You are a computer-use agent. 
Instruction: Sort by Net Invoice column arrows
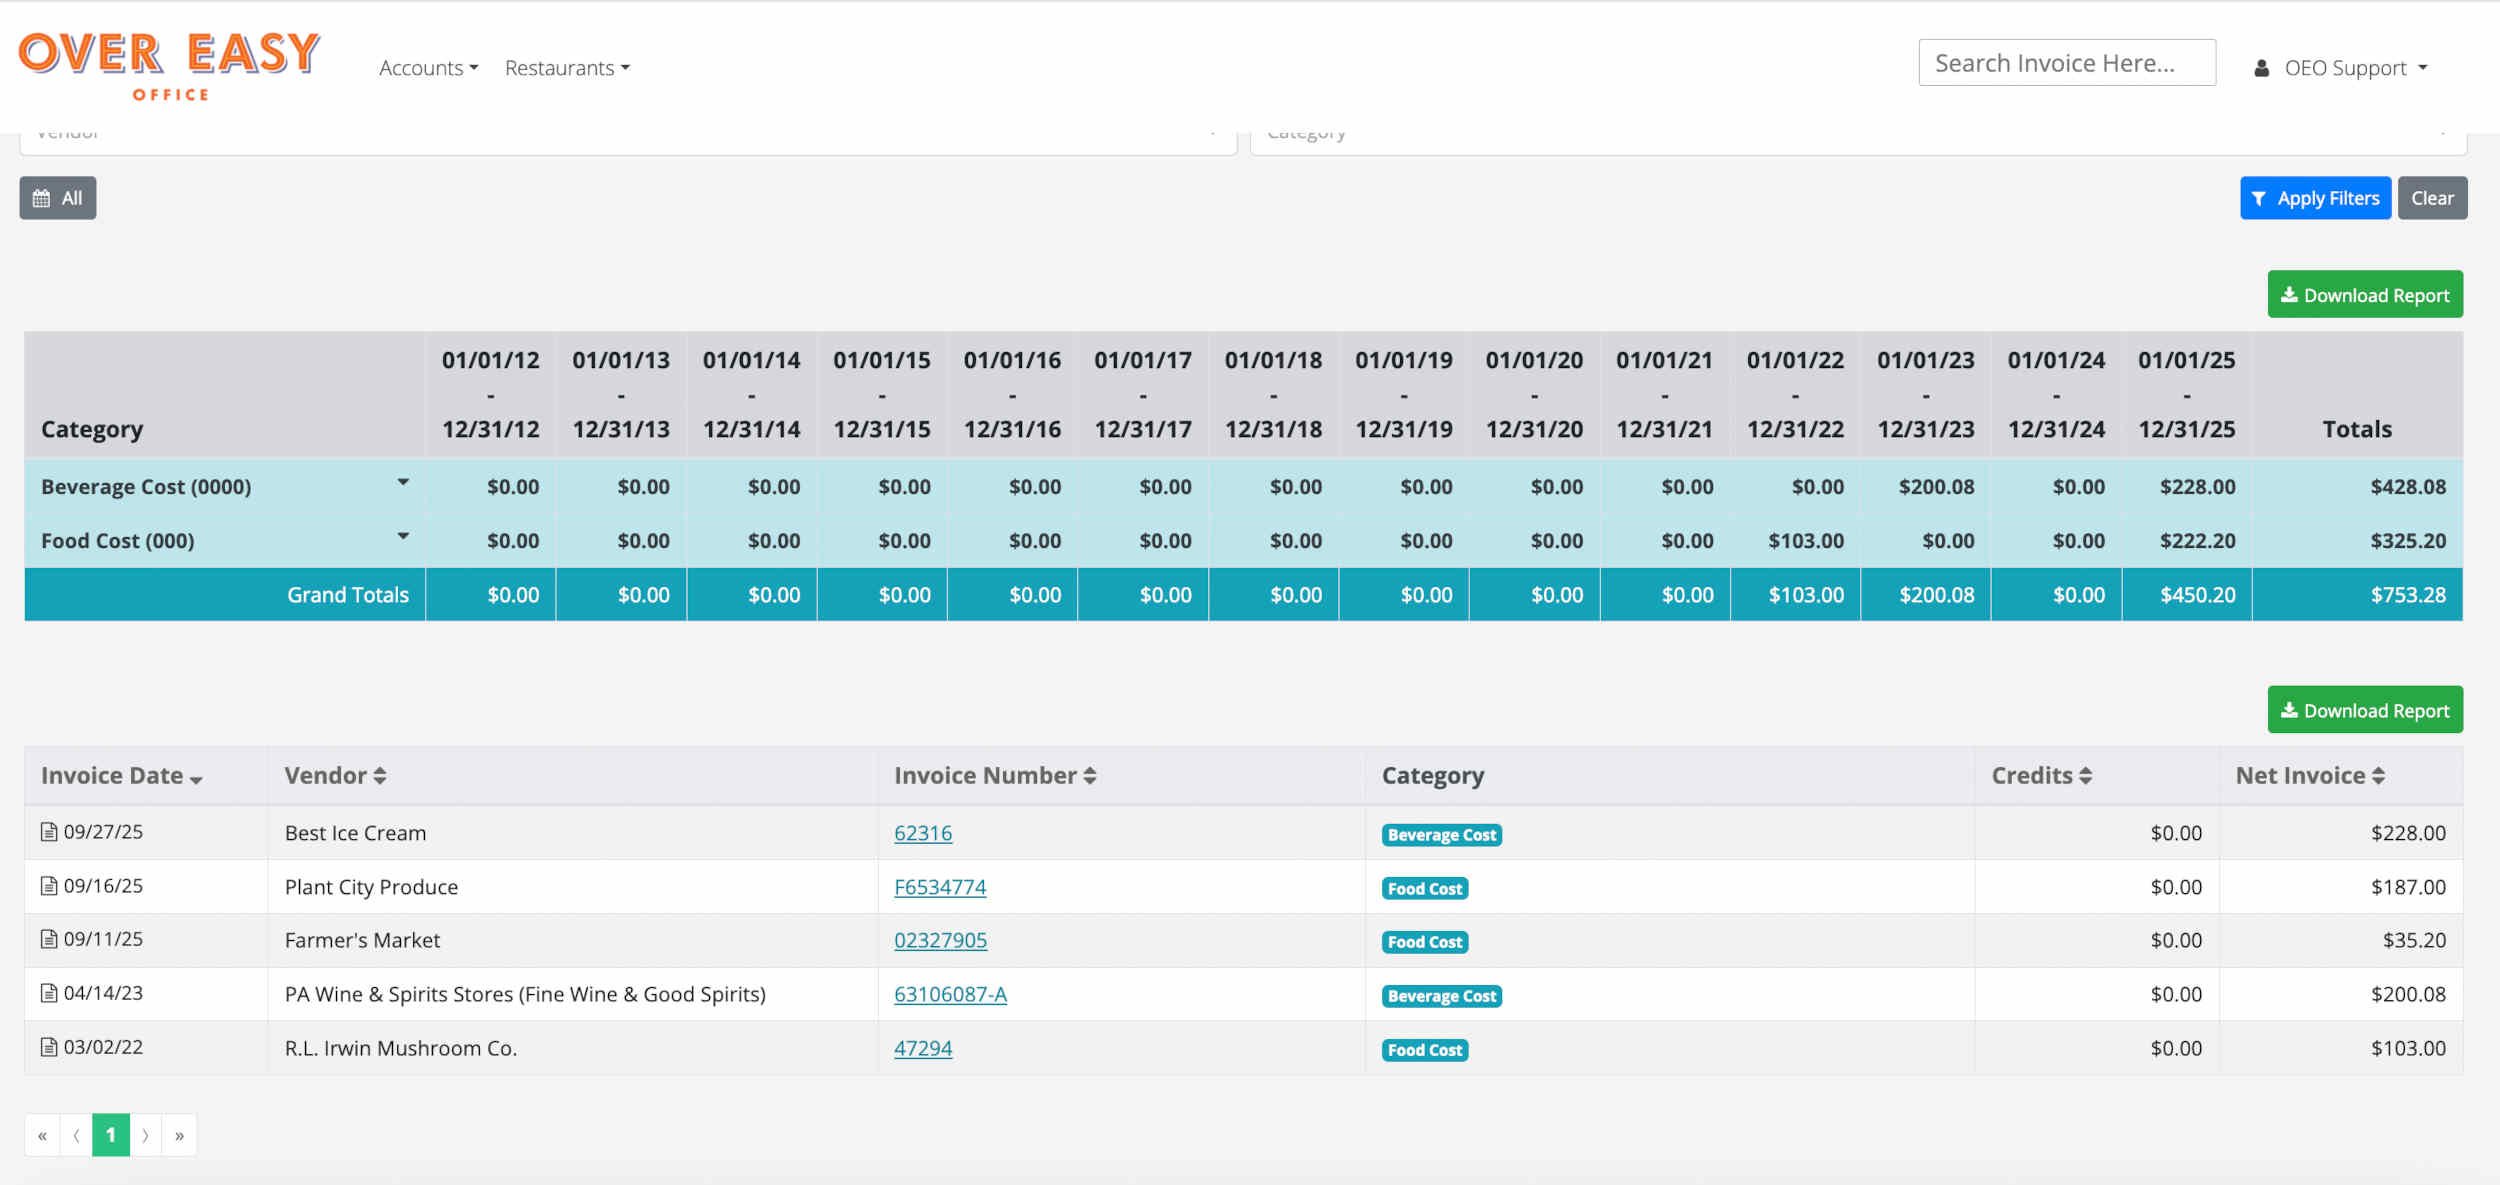click(2378, 776)
